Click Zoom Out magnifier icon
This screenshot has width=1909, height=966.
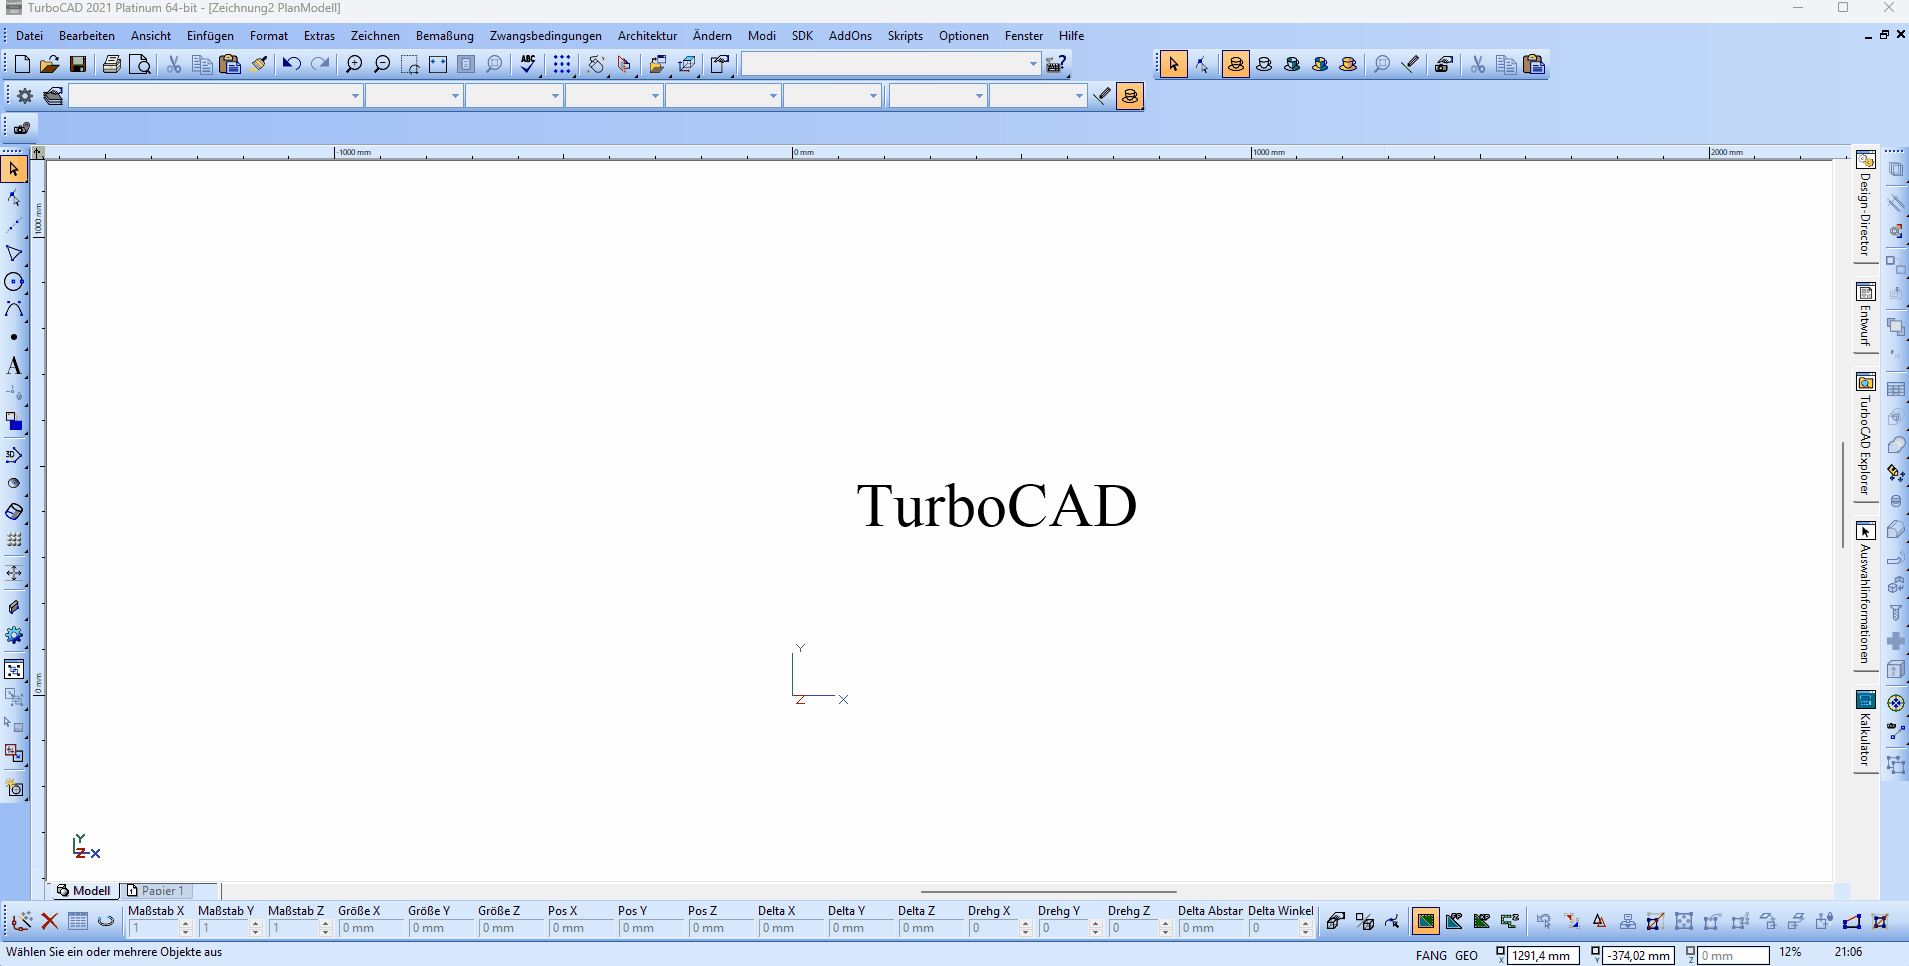click(x=382, y=64)
